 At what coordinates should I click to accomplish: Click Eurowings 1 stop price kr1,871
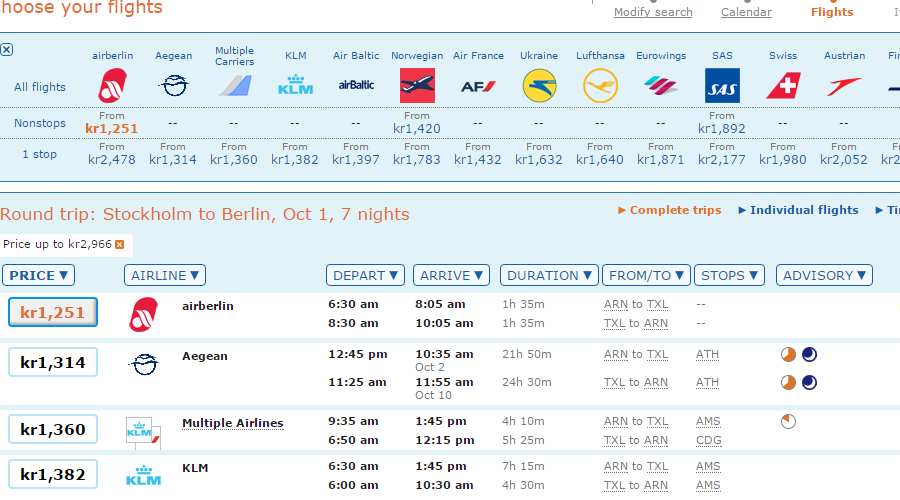[661, 160]
